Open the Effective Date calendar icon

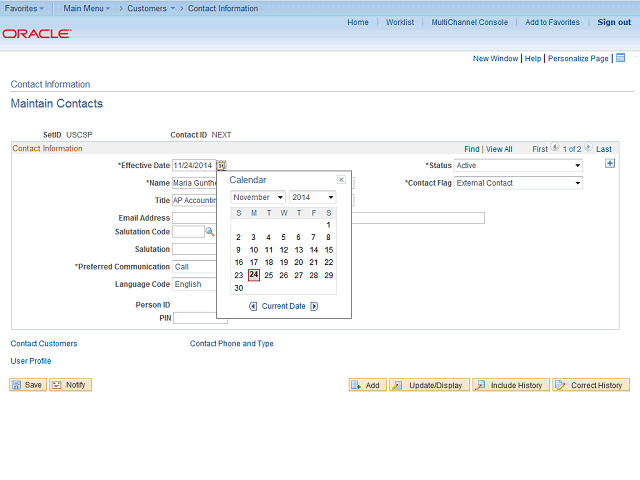[x=221, y=165]
